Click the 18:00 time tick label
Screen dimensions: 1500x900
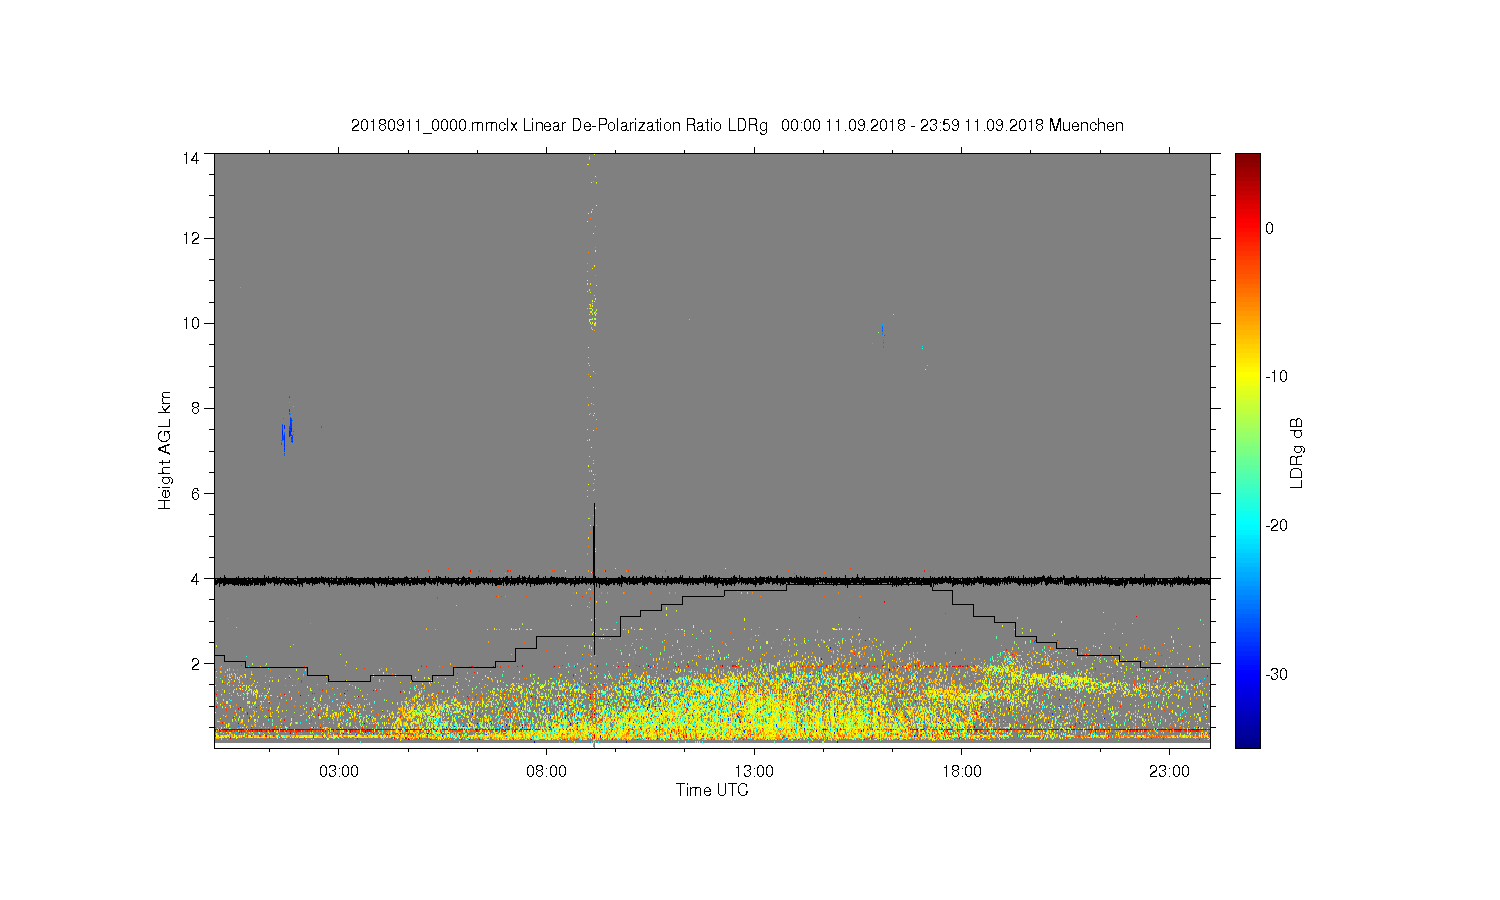coord(962,772)
